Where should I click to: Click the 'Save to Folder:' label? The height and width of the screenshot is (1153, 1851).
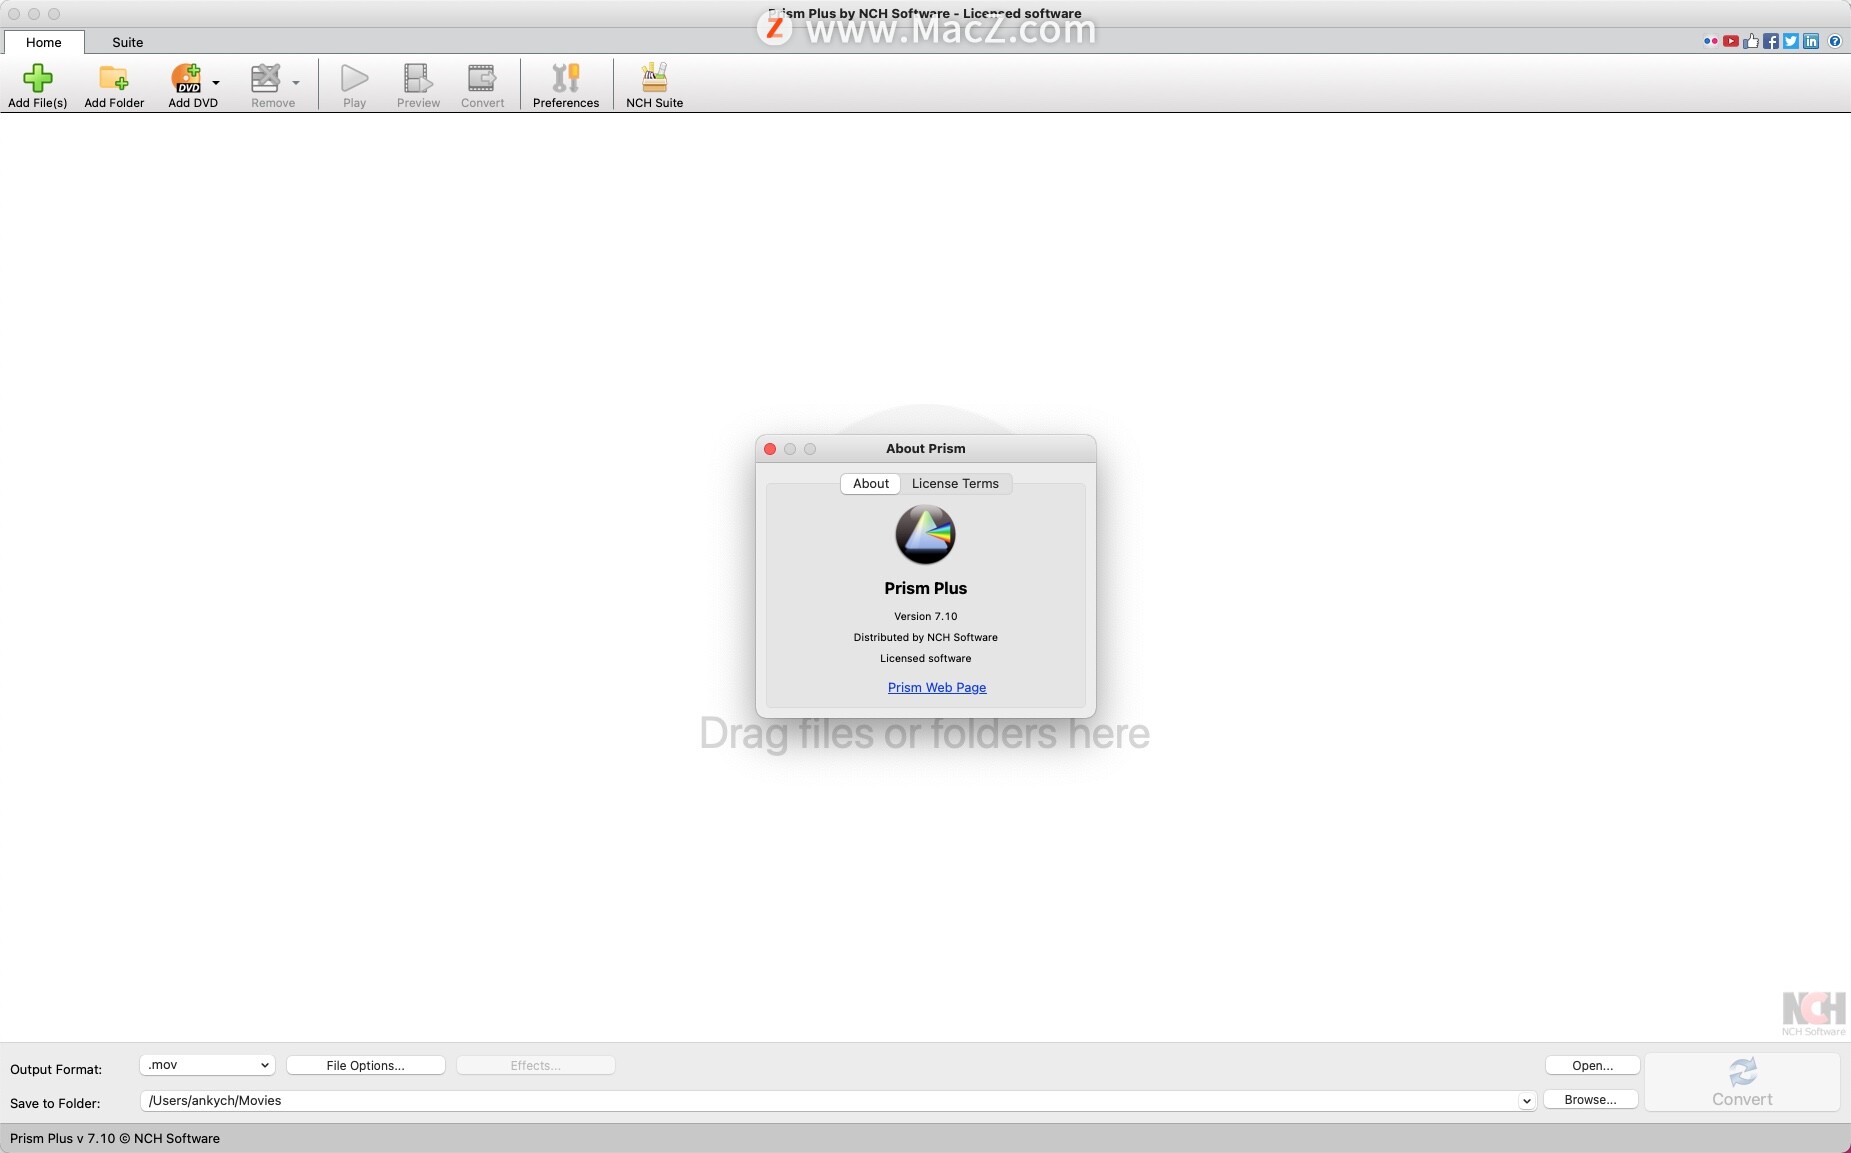[x=55, y=1104]
